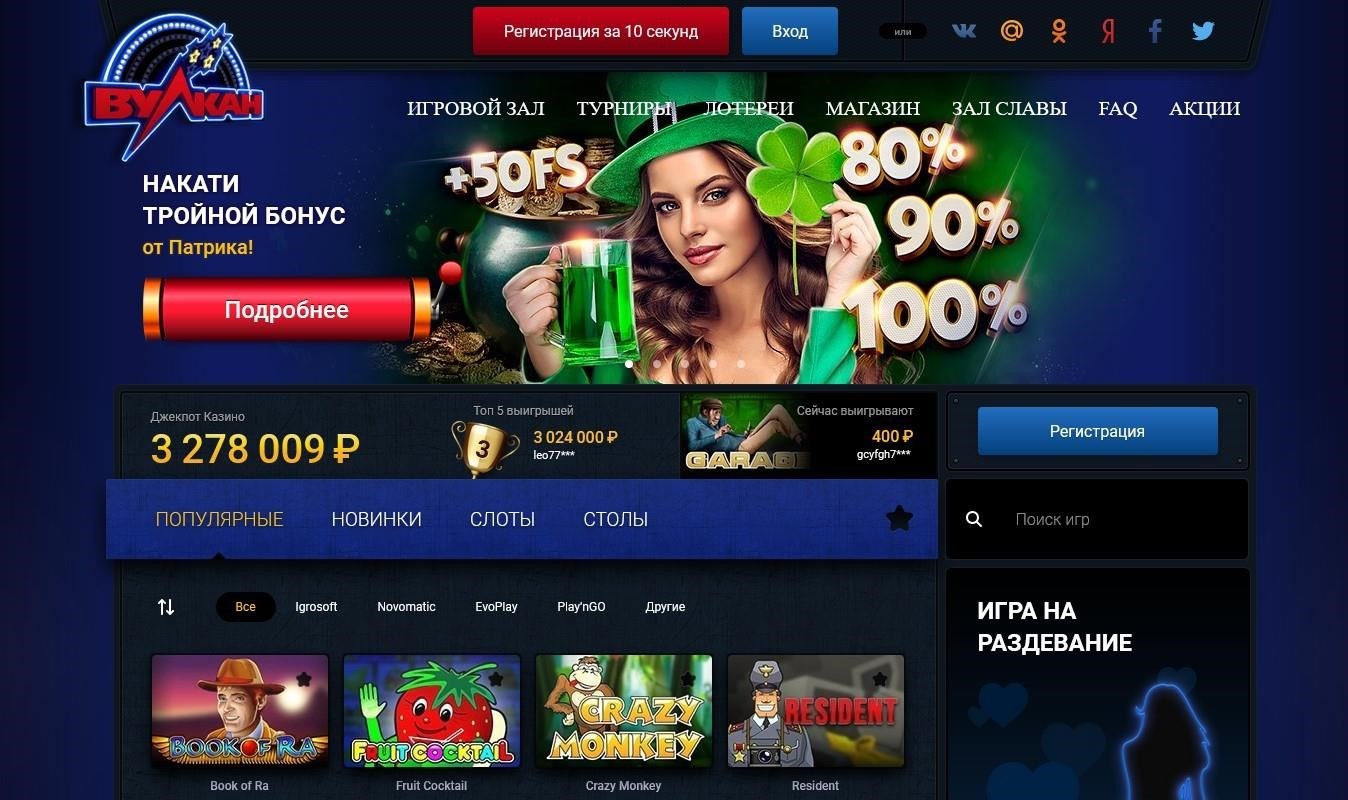This screenshot has height=800, width=1348.
Task: Click the Вулкан logo
Action: [x=174, y=89]
